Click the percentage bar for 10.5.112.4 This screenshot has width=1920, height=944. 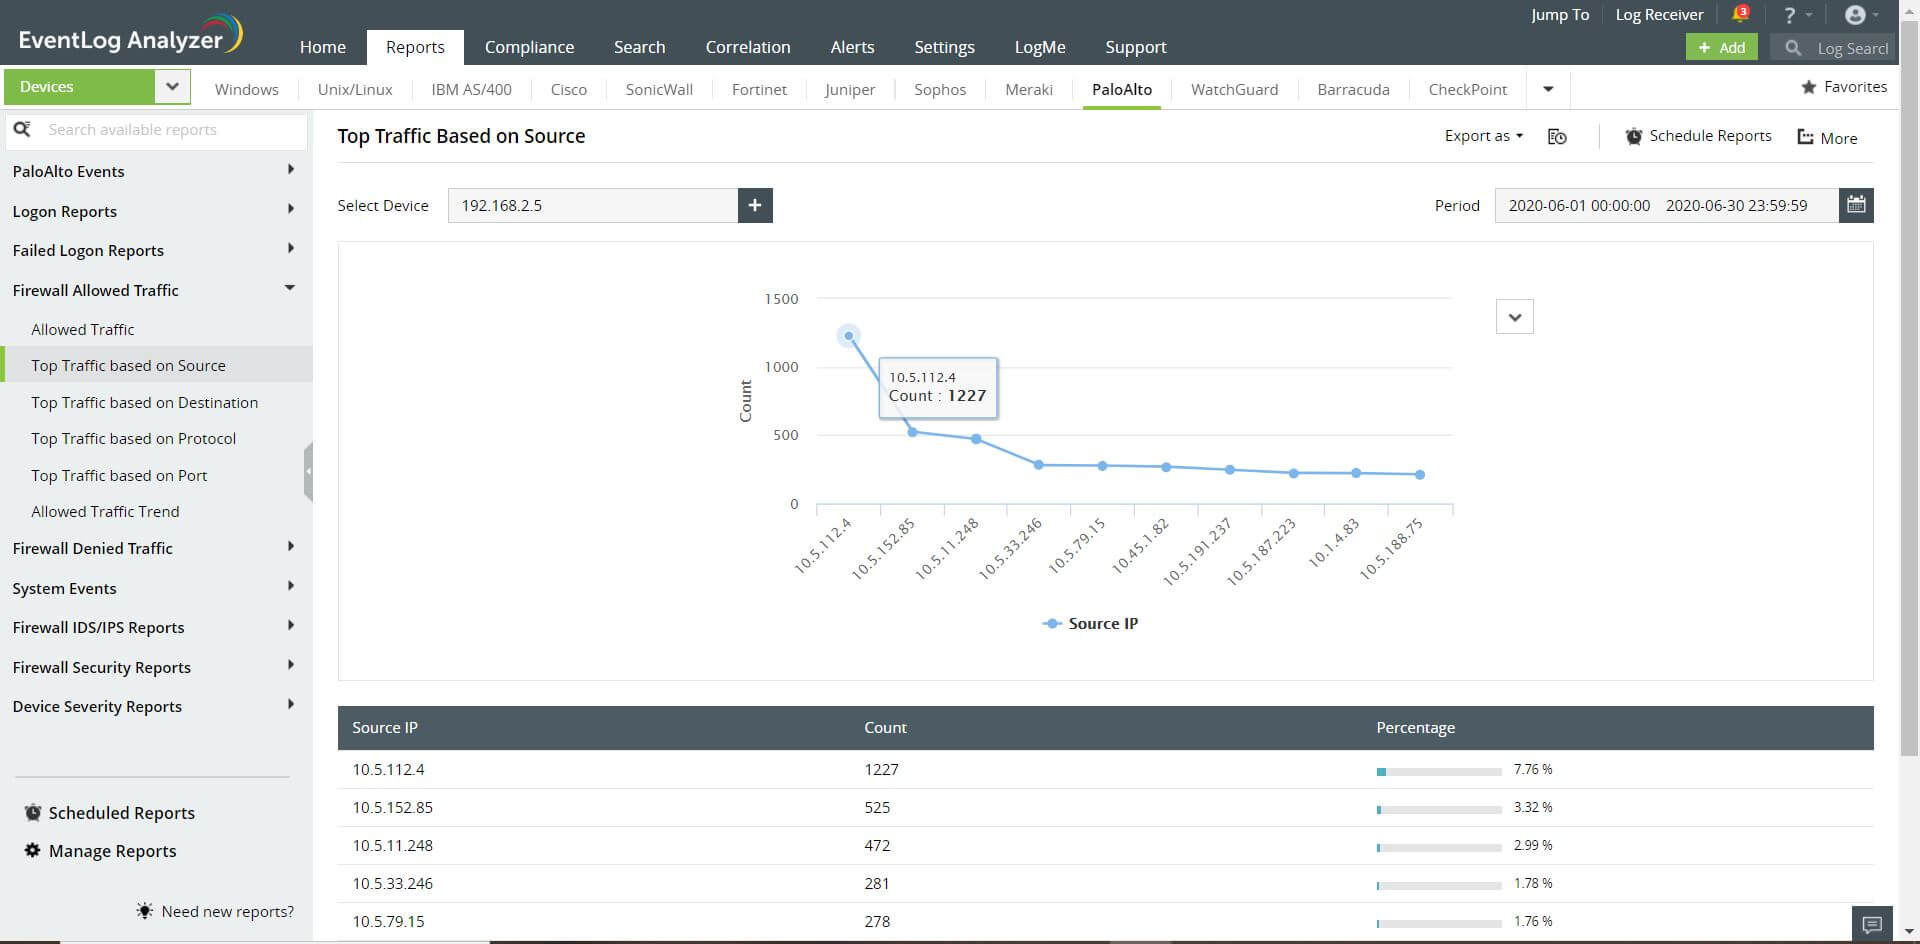[x=1439, y=771]
